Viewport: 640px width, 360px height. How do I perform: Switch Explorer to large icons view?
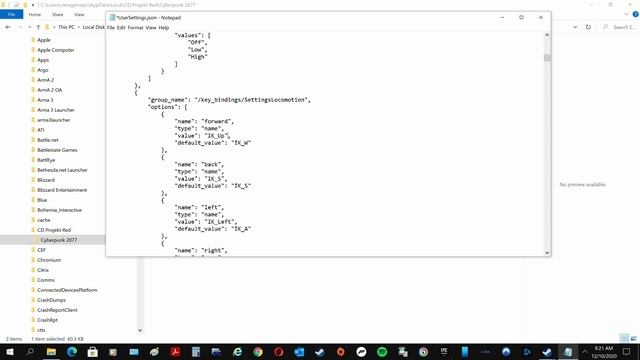(633, 338)
